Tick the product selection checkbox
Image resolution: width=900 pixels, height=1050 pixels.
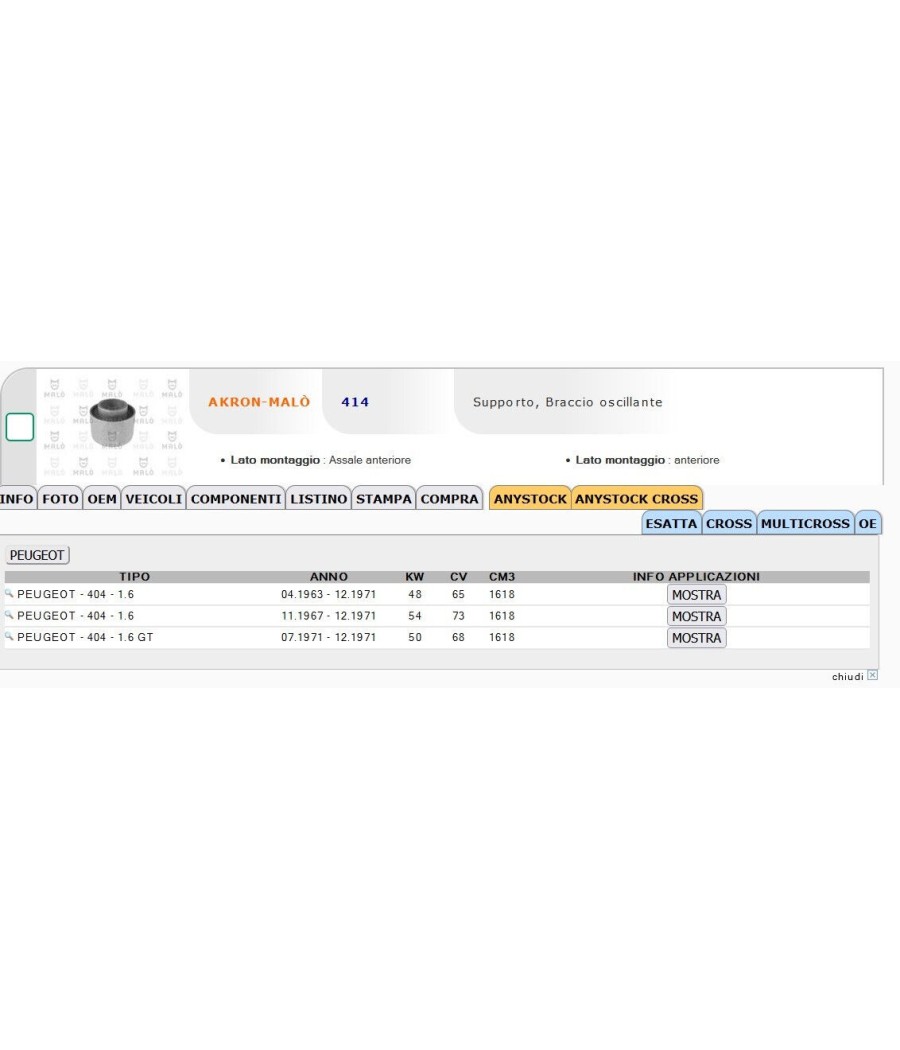(x=20, y=427)
